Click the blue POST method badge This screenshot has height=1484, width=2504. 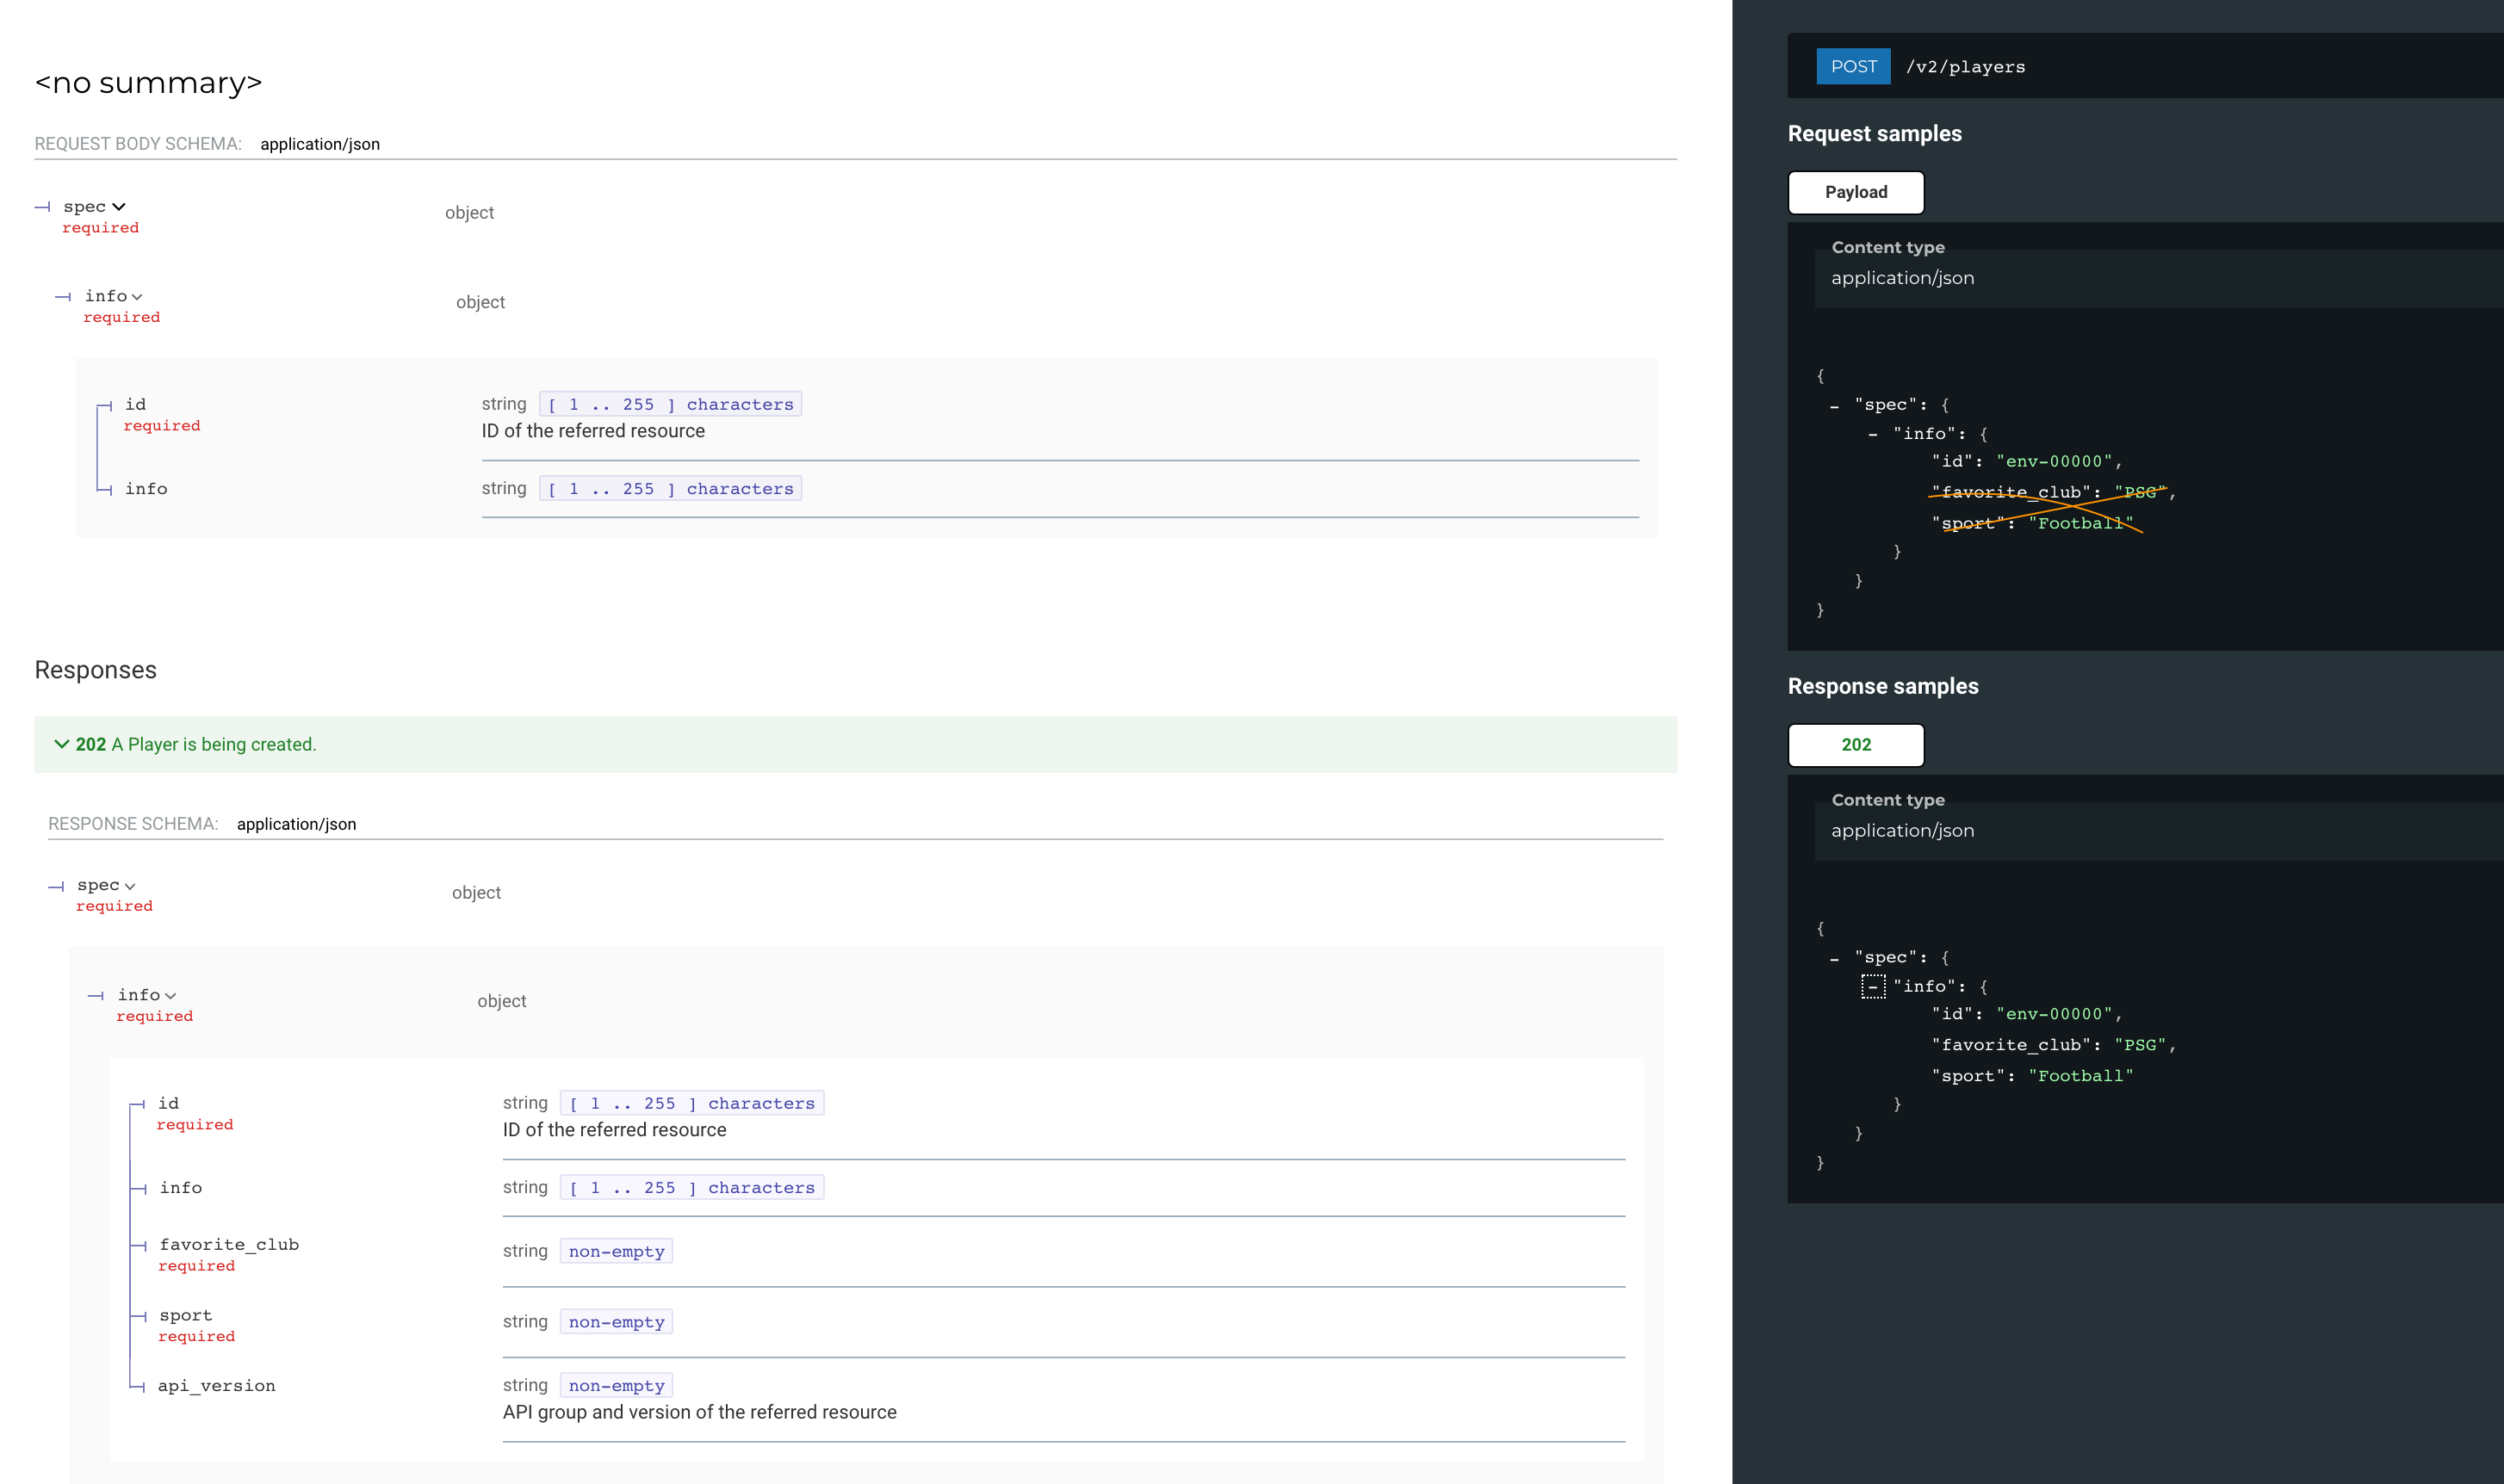tap(1853, 67)
